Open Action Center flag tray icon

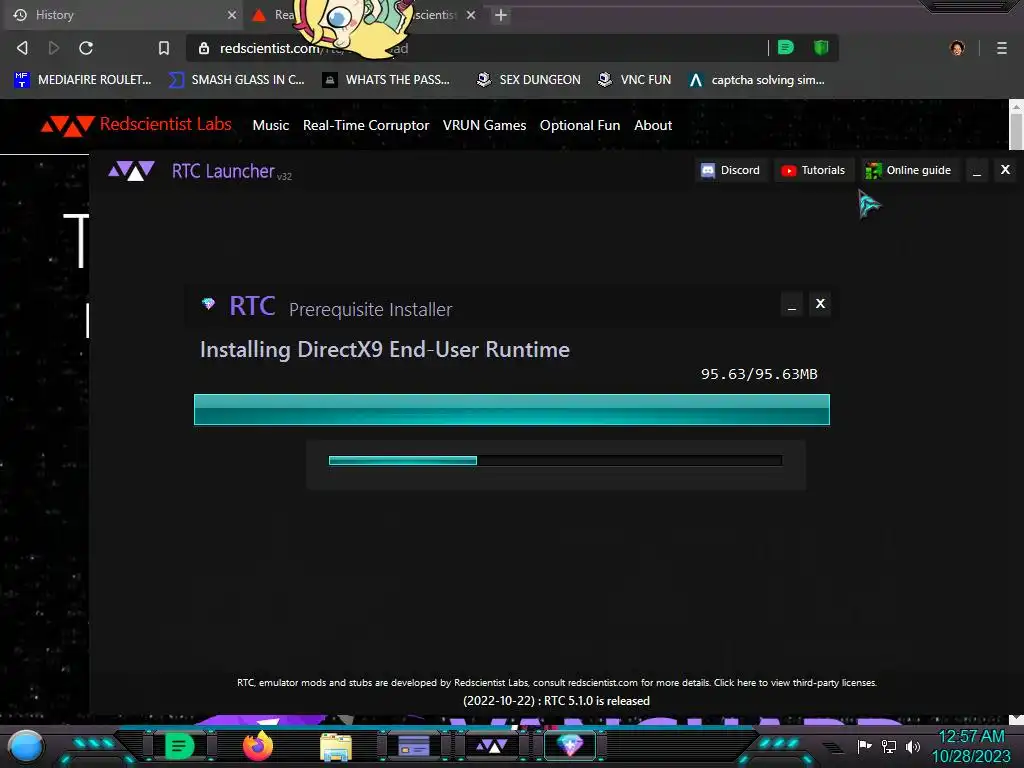[865, 746]
